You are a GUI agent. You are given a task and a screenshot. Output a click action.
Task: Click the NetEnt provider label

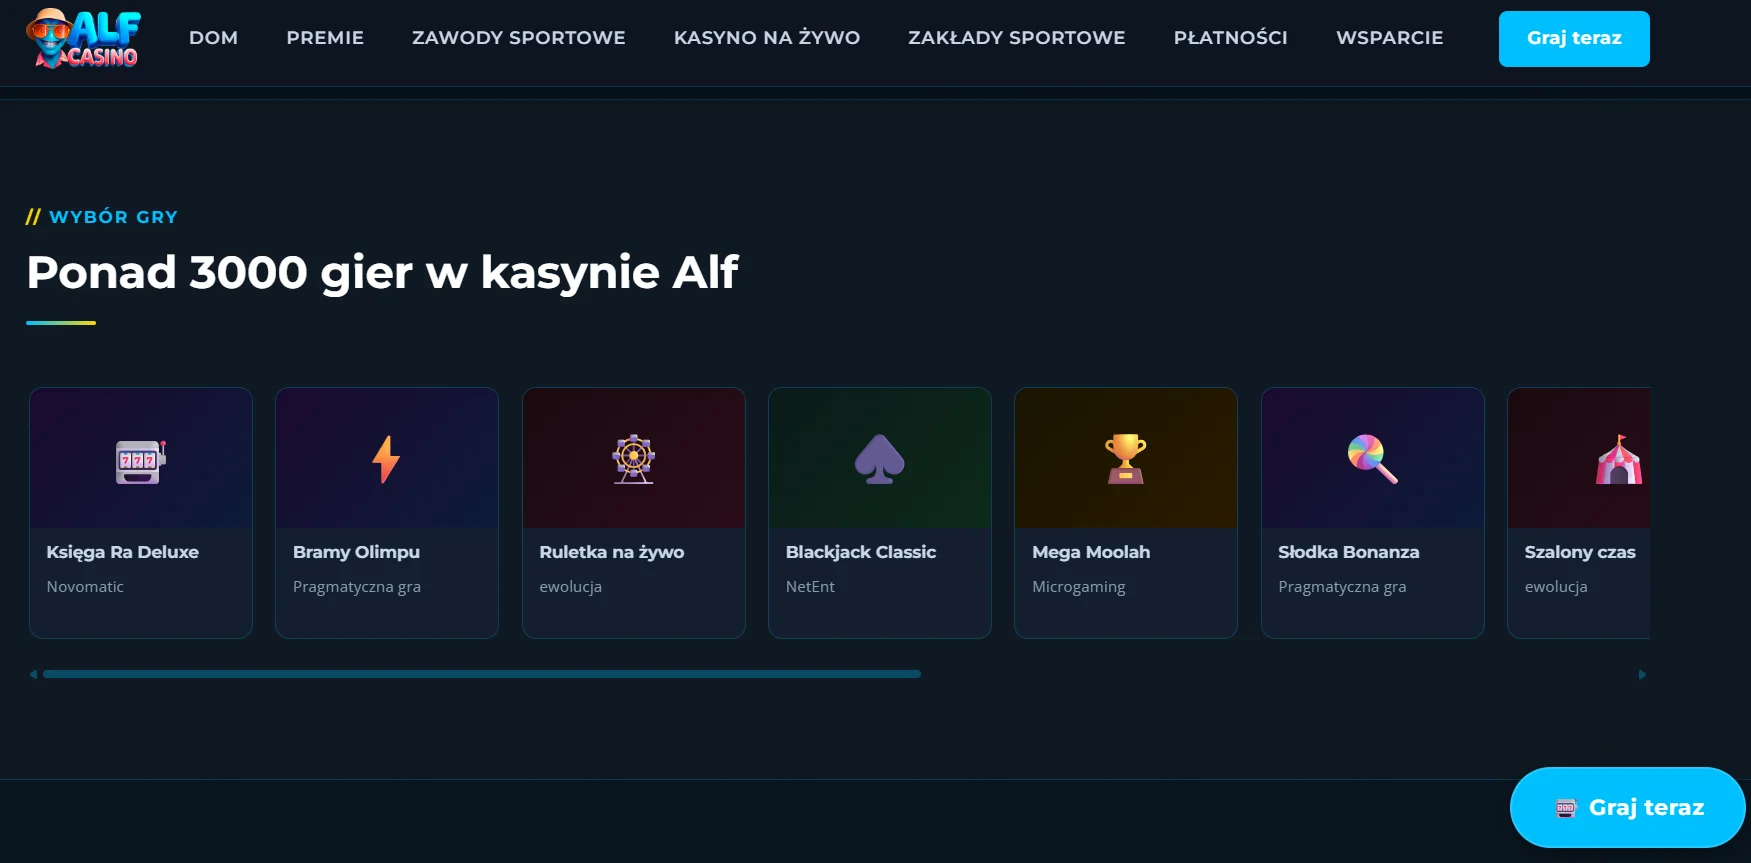click(x=810, y=587)
